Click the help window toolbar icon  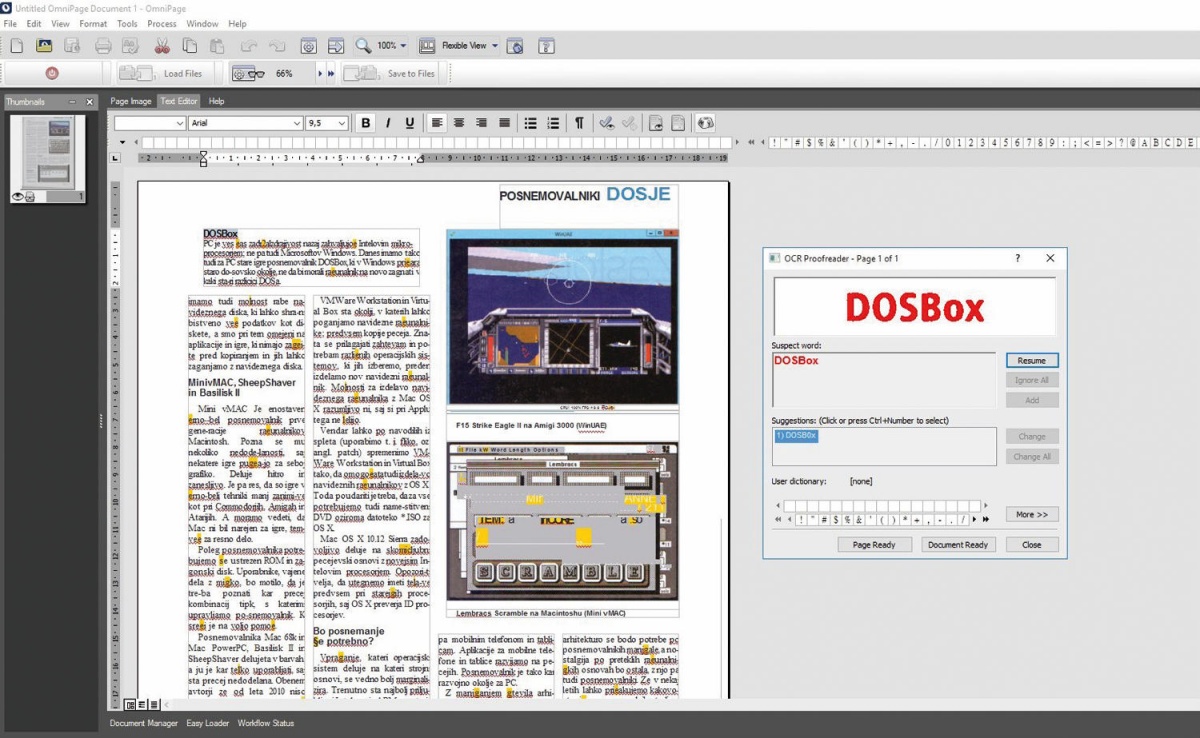point(546,46)
